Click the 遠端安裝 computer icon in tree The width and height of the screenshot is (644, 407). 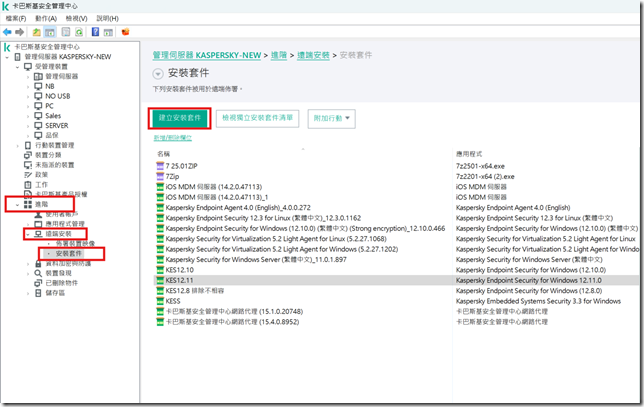pos(38,234)
